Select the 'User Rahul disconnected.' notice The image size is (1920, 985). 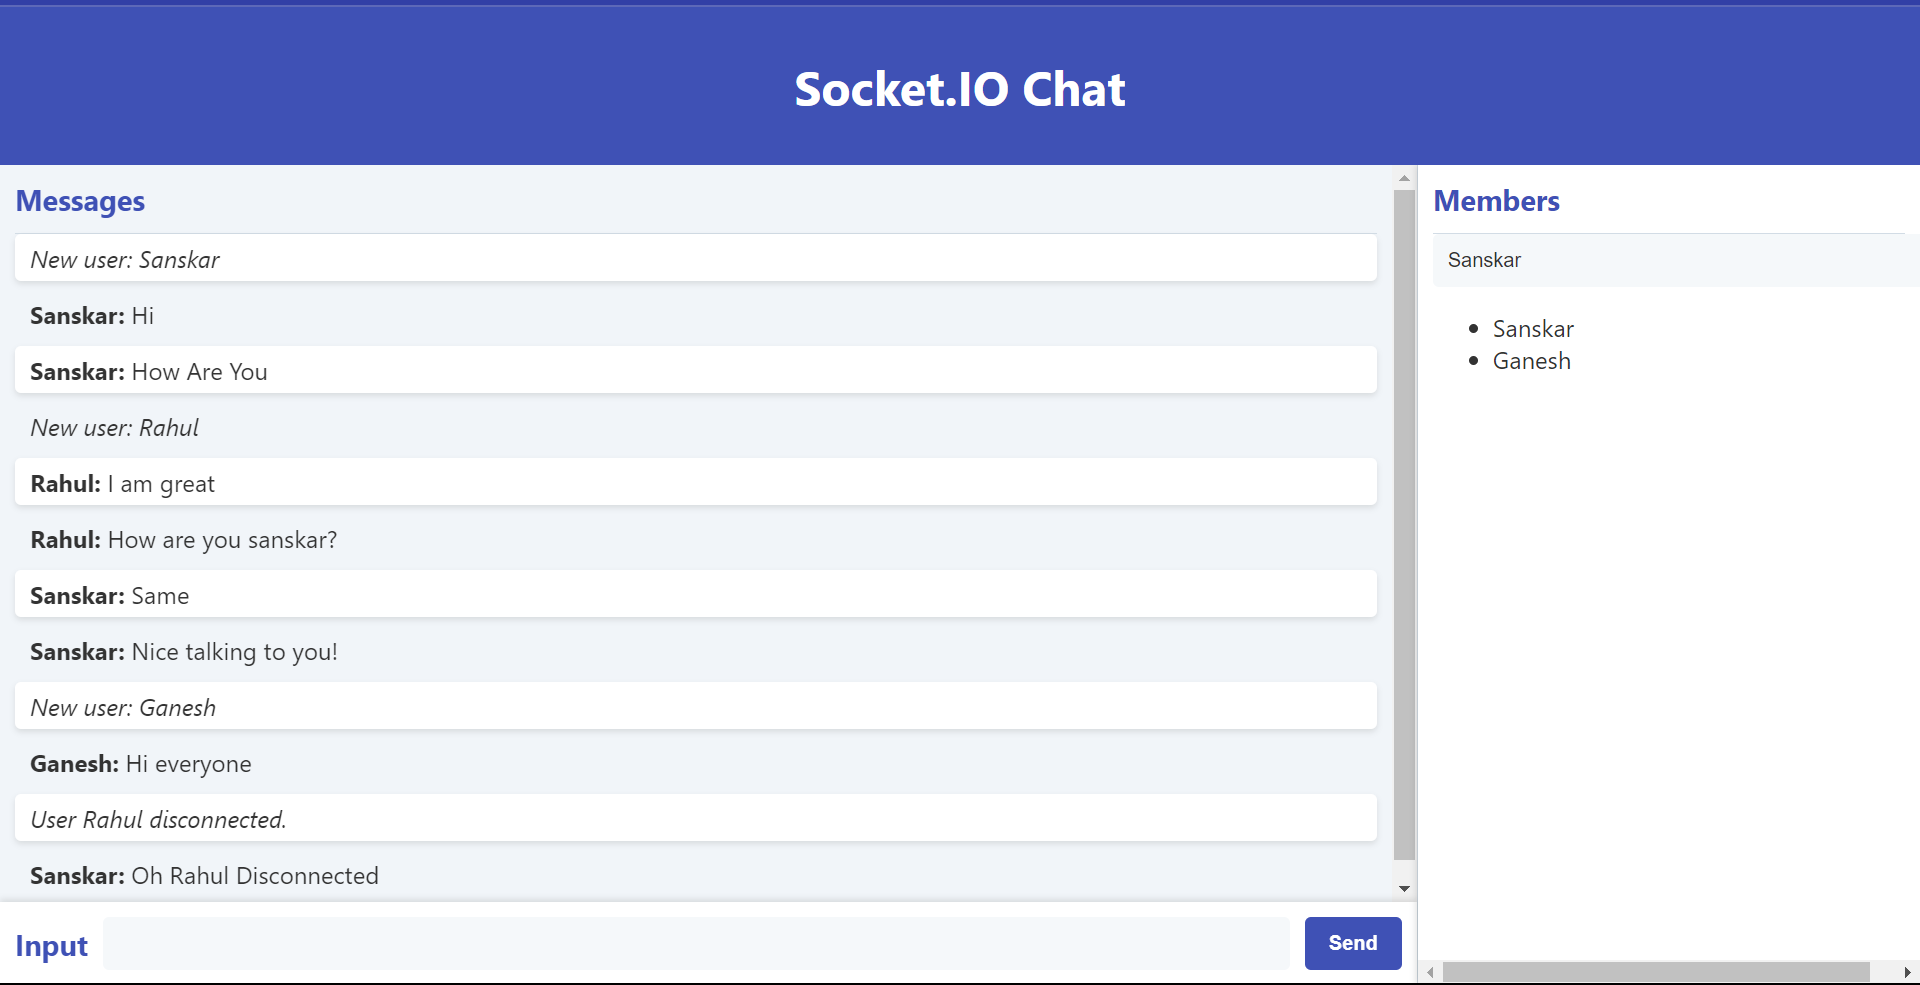click(695, 818)
